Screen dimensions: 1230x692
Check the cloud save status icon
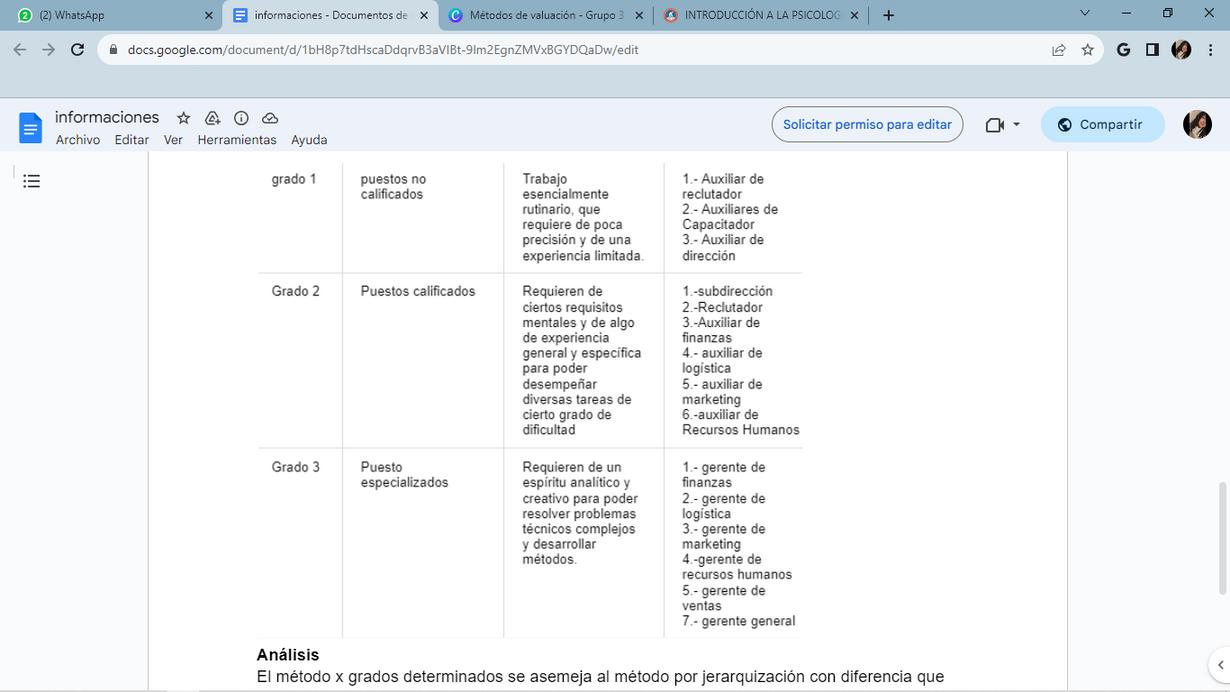pos(270,118)
